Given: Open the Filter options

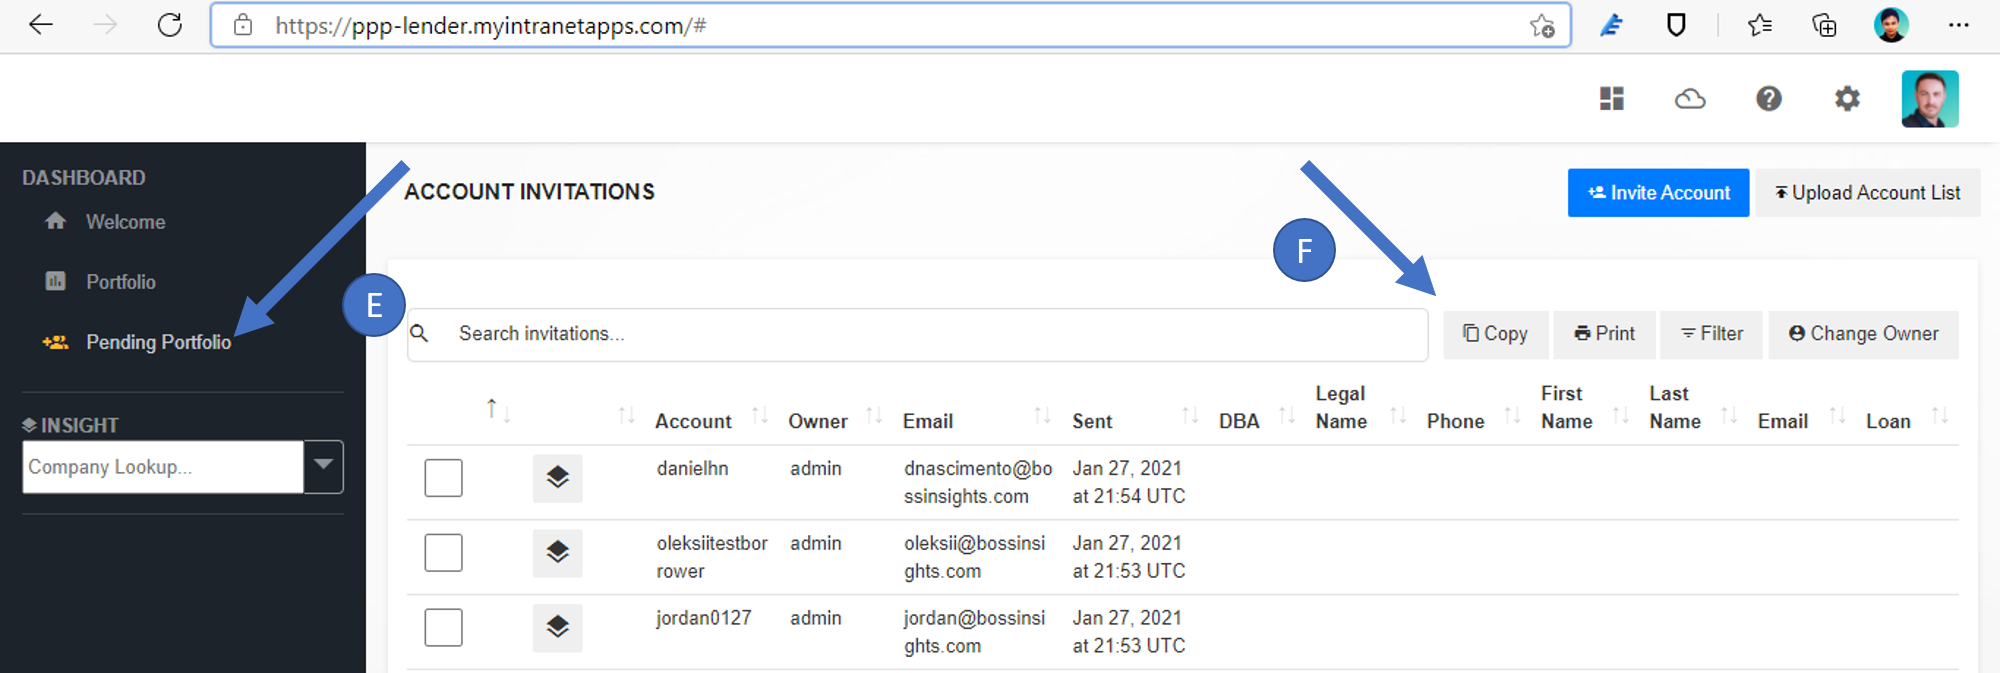Looking at the screenshot, I should [1711, 334].
